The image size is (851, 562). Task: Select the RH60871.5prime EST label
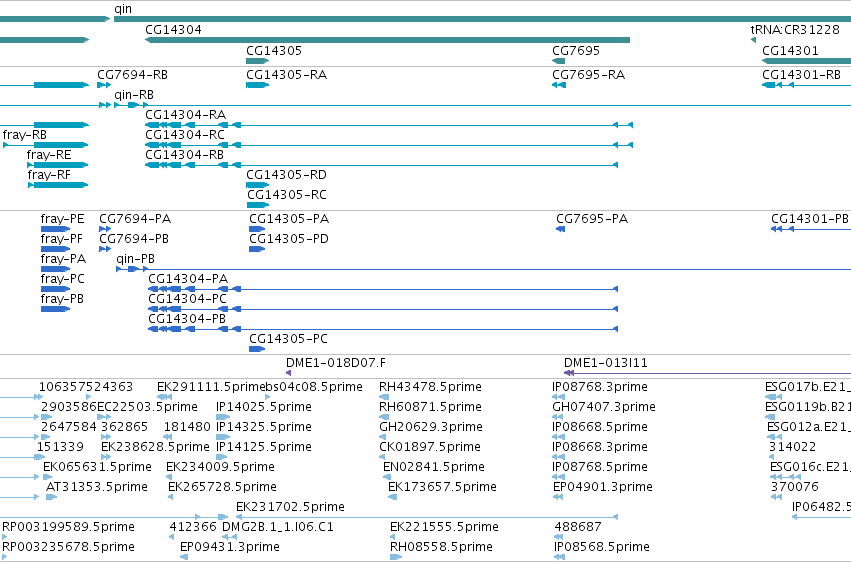pyautogui.click(x=430, y=407)
